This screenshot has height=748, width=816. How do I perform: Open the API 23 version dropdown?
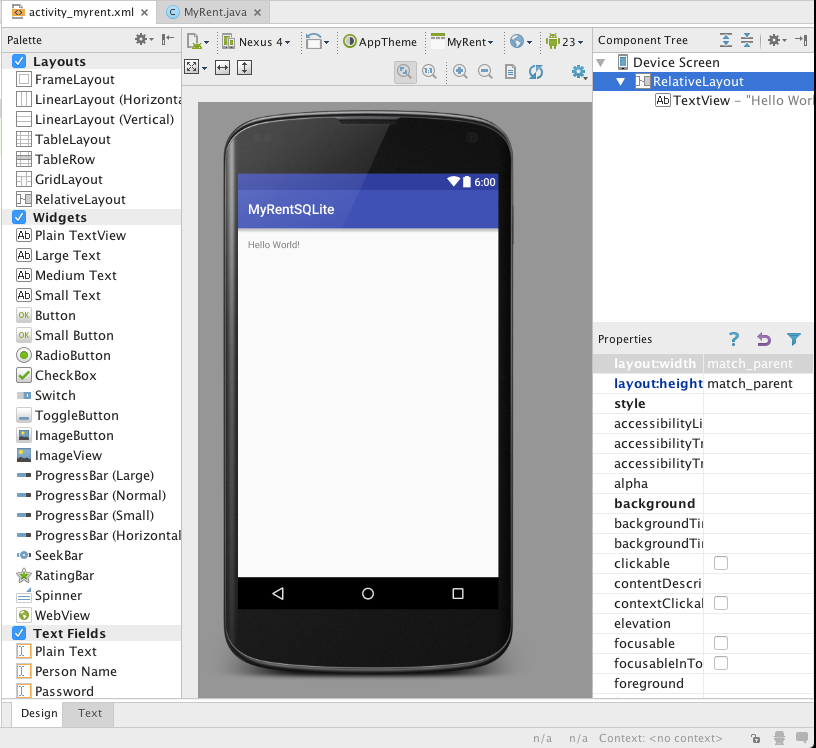(568, 42)
